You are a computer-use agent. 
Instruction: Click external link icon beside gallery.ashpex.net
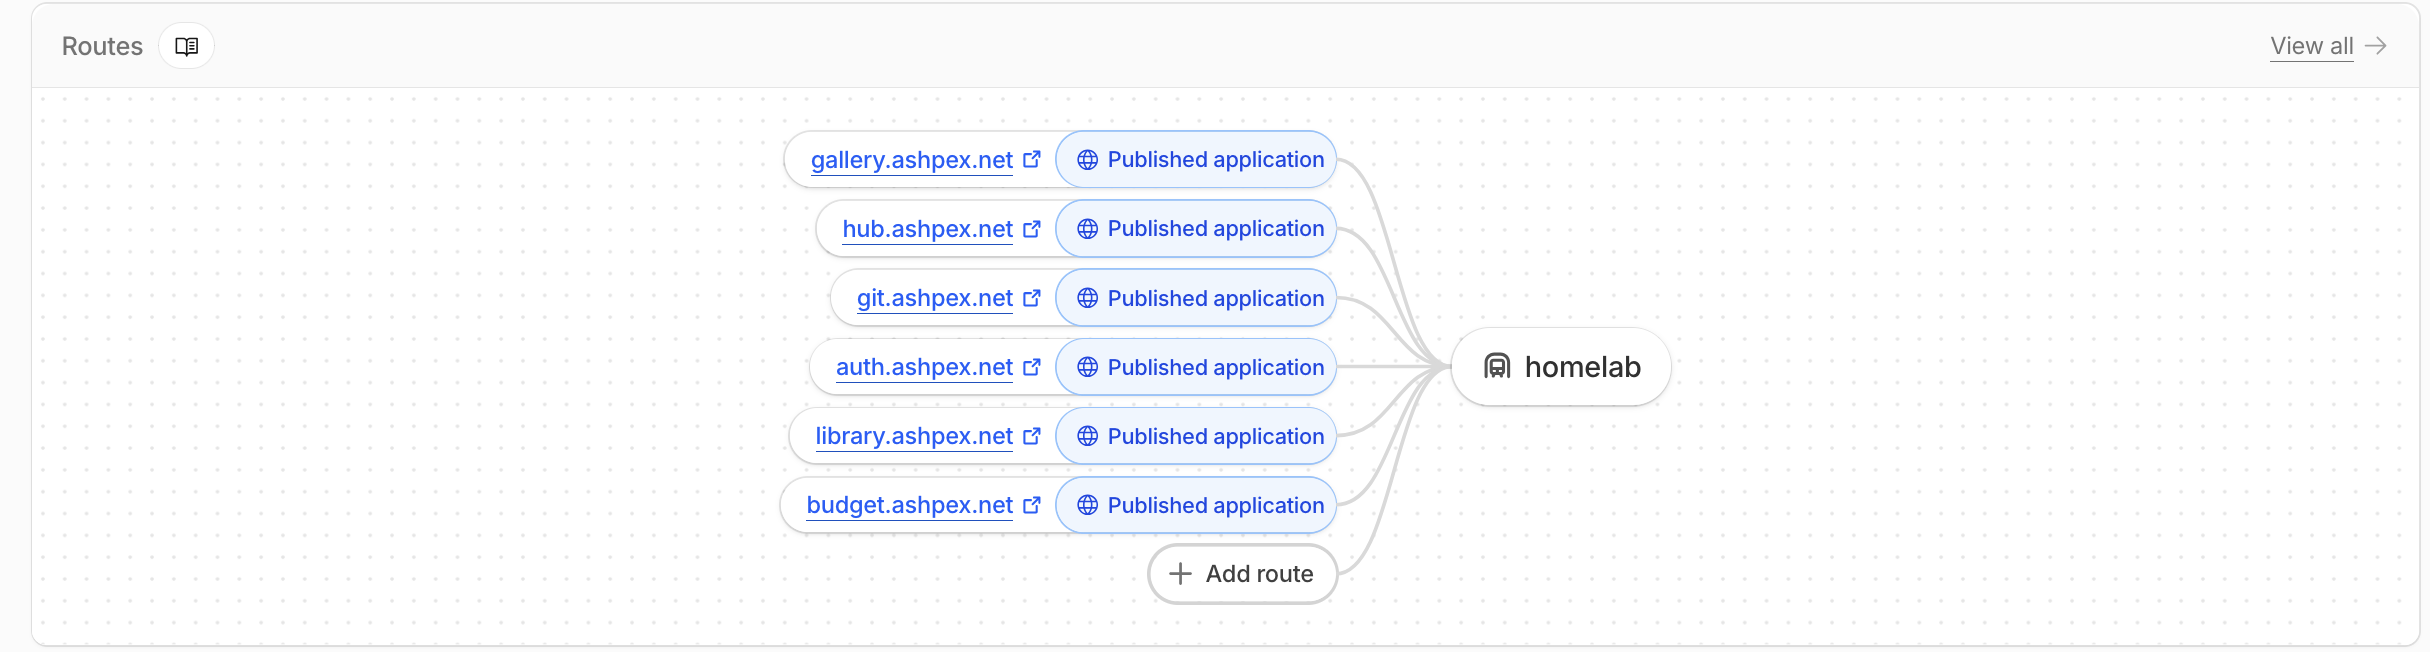tap(1032, 159)
